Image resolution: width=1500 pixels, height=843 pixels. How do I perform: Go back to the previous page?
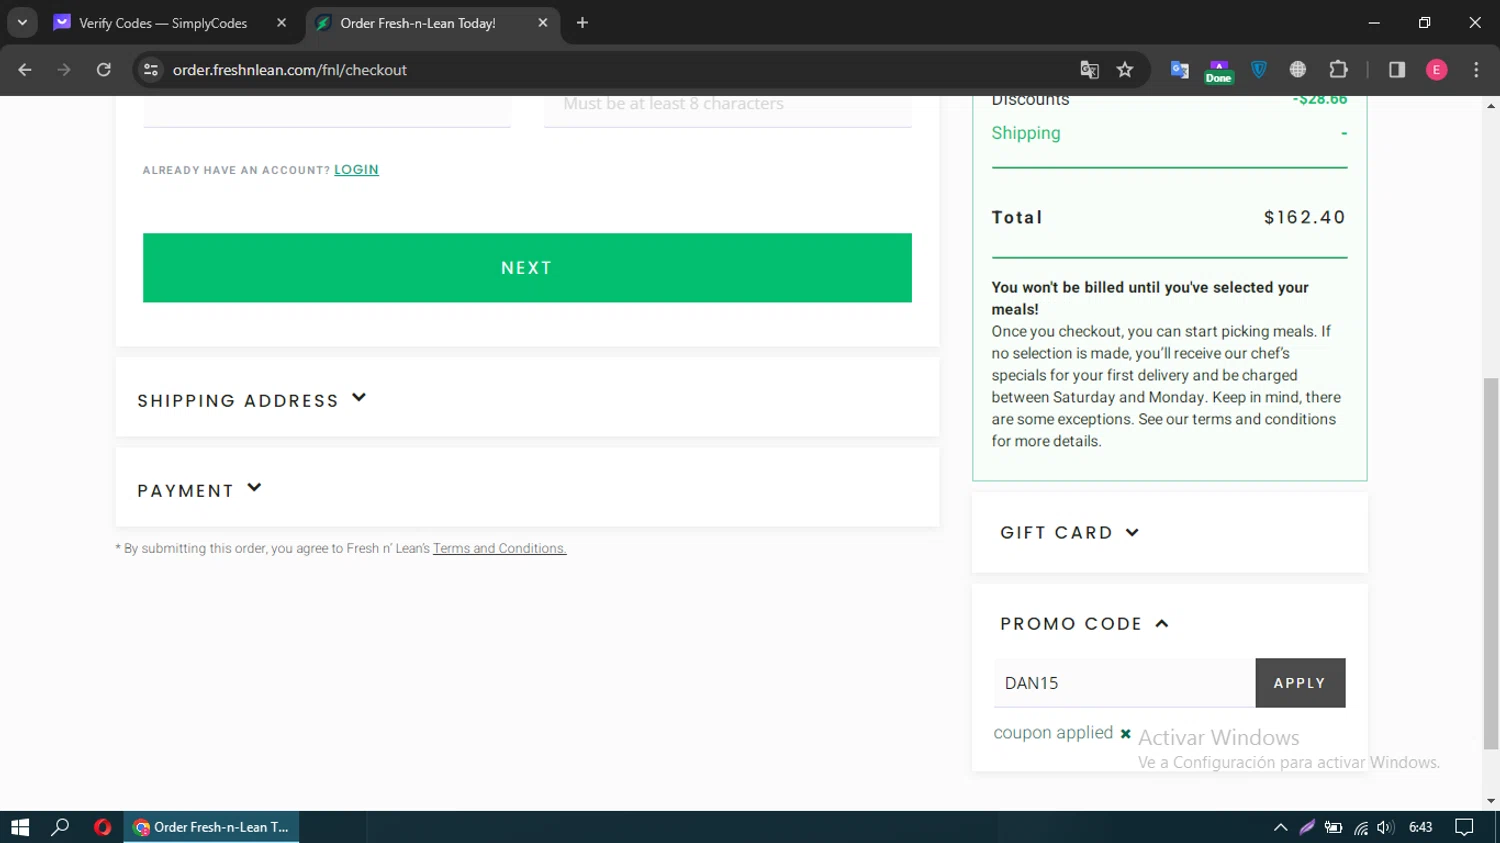tap(25, 70)
